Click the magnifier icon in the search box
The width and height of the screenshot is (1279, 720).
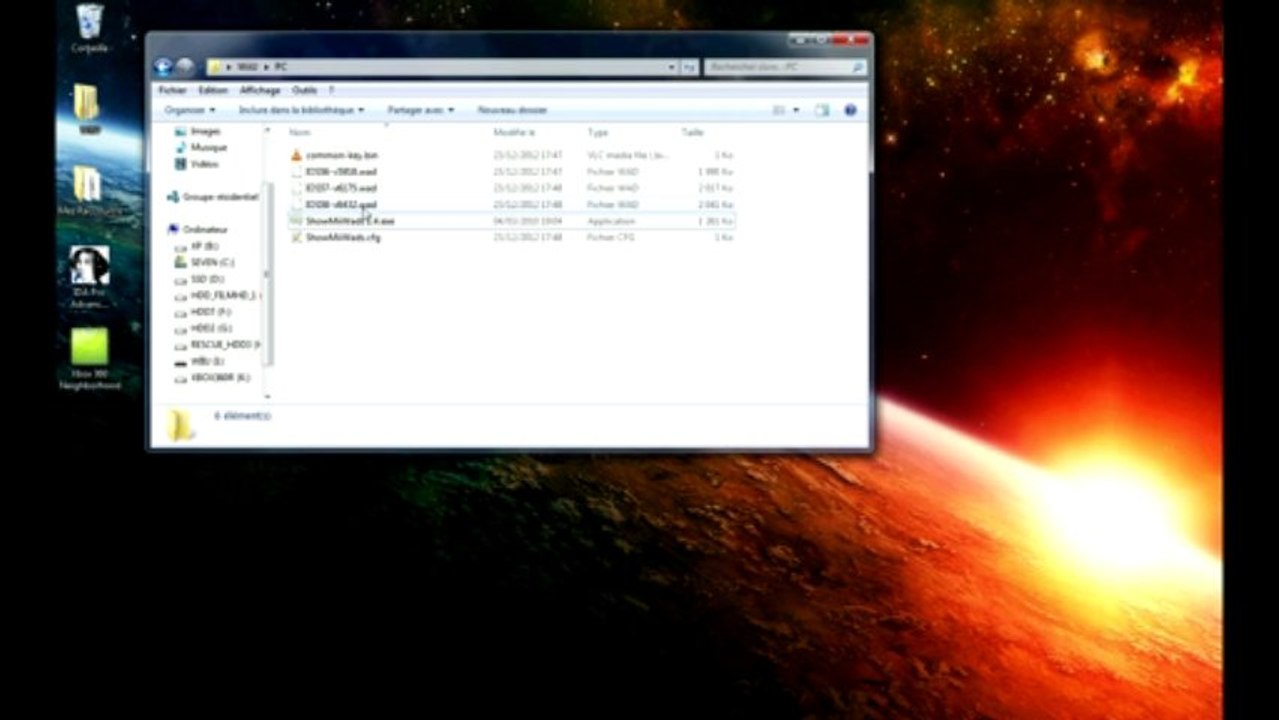(857, 67)
